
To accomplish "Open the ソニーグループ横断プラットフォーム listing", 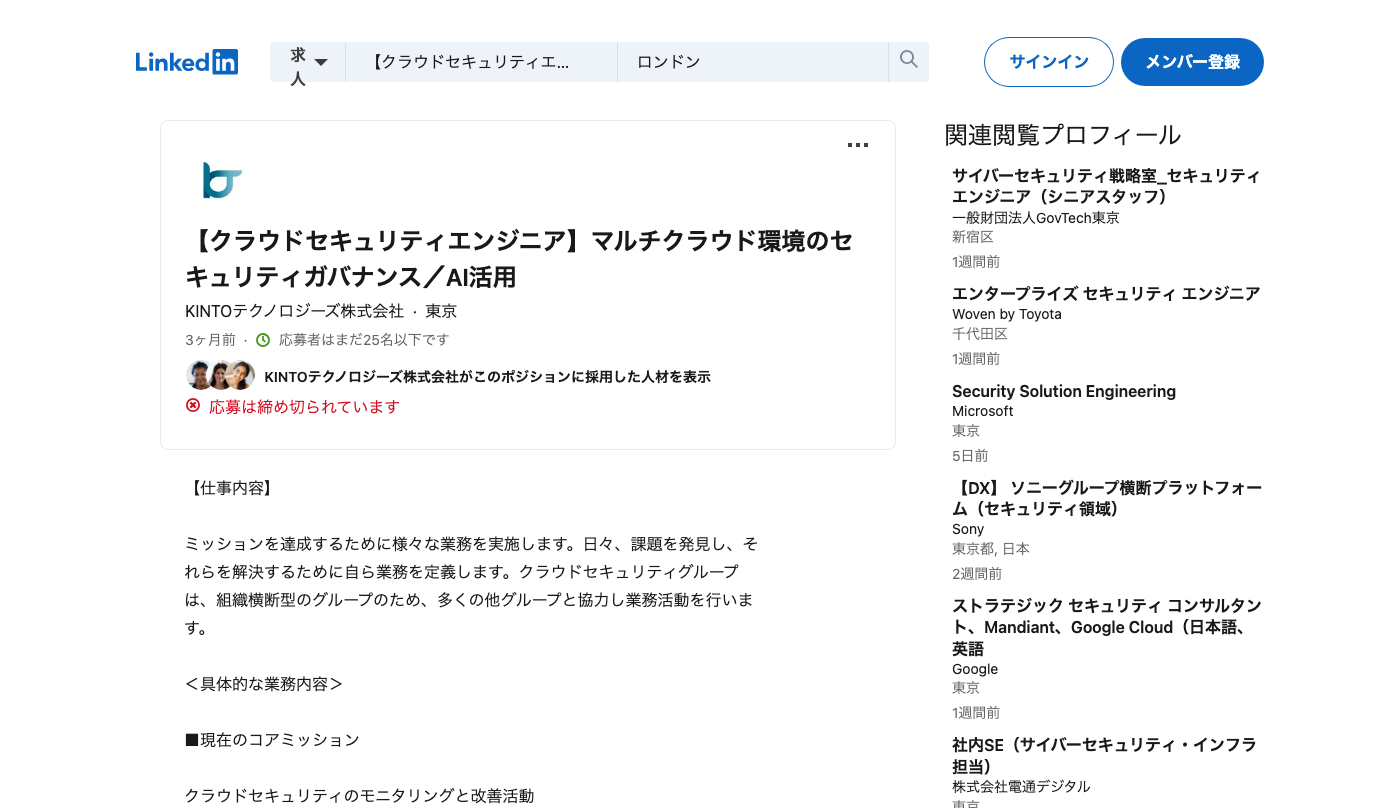I will (1107, 498).
